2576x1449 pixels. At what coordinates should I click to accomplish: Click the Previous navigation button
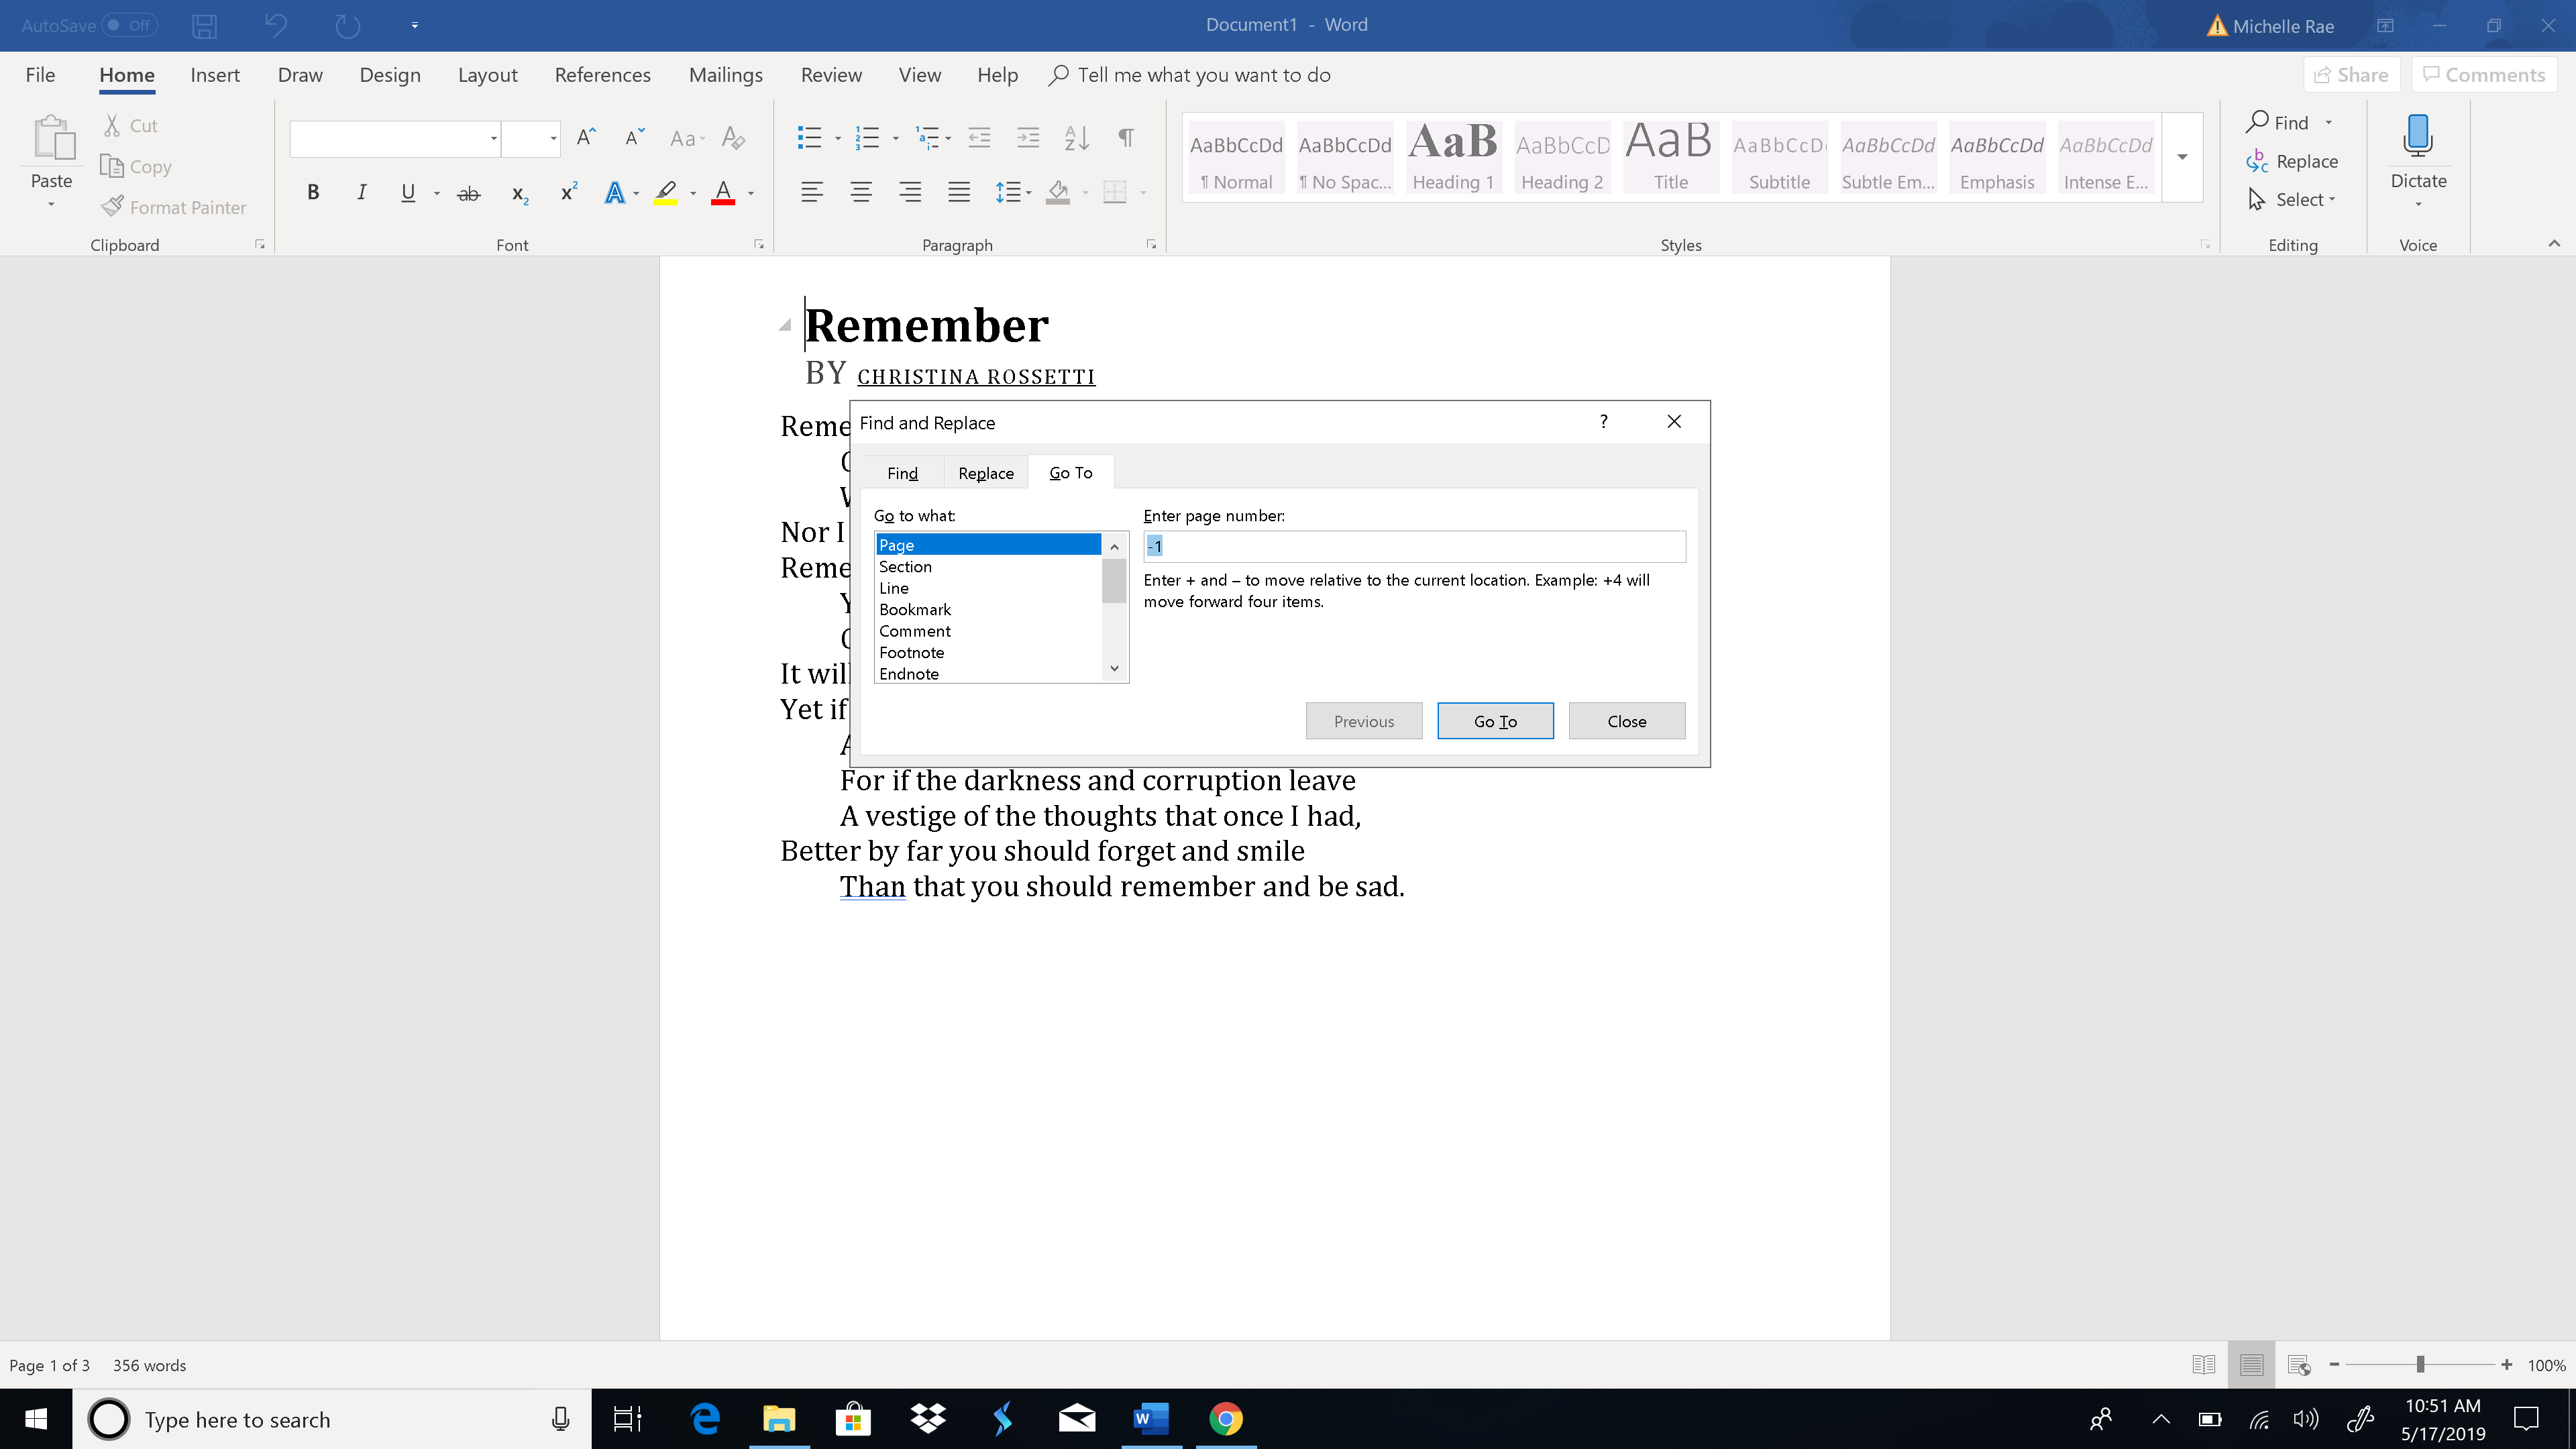[x=1364, y=720]
